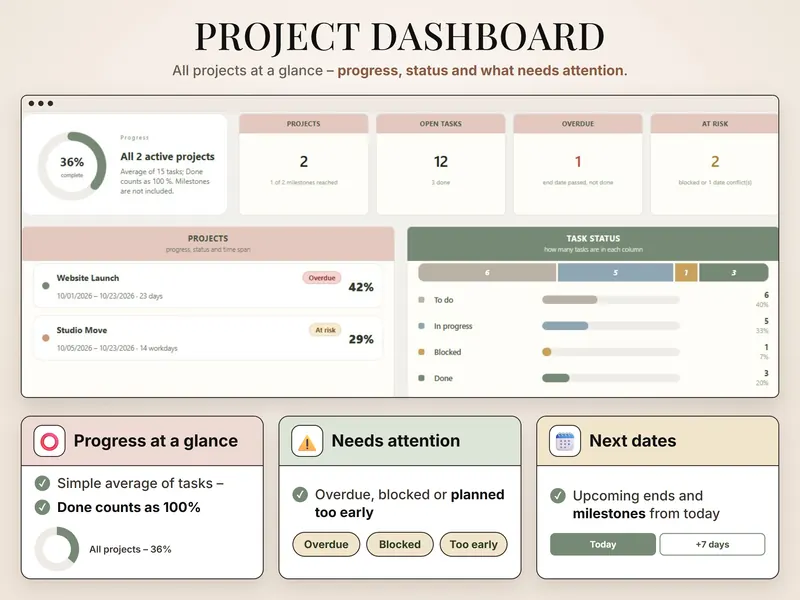
Task: Open the Website Launch project row
Action: click(208, 286)
